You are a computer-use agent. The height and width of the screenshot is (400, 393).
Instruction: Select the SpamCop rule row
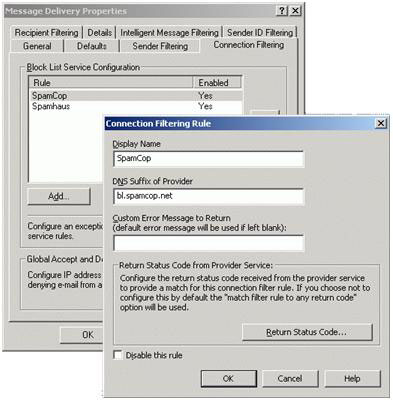coord(136,96)
